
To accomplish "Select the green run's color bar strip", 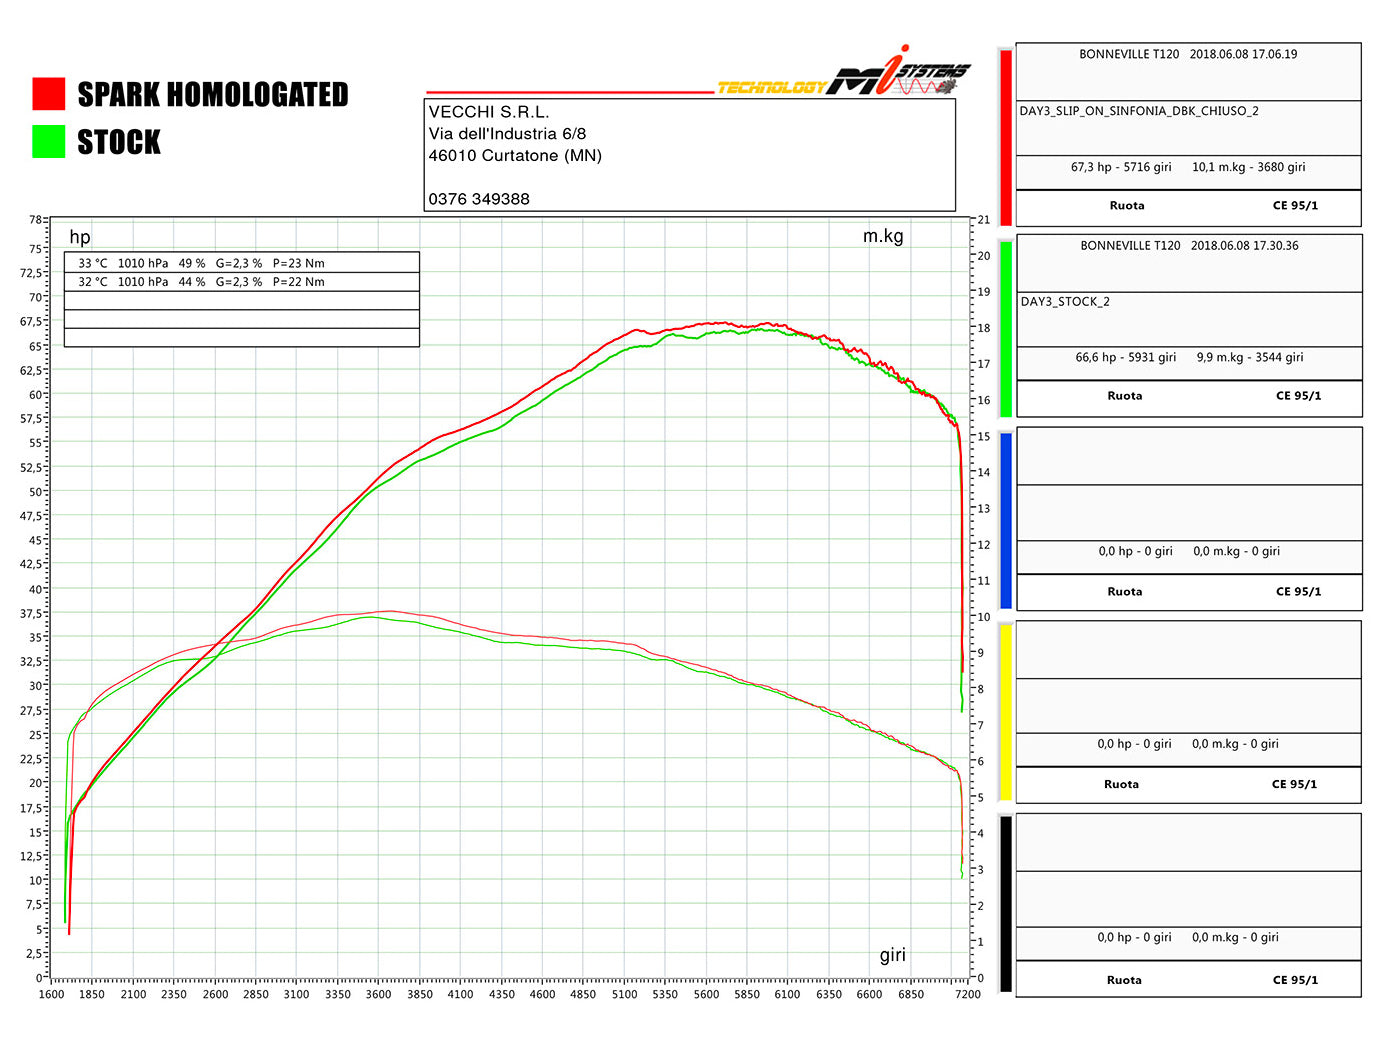I will 1004,325.
